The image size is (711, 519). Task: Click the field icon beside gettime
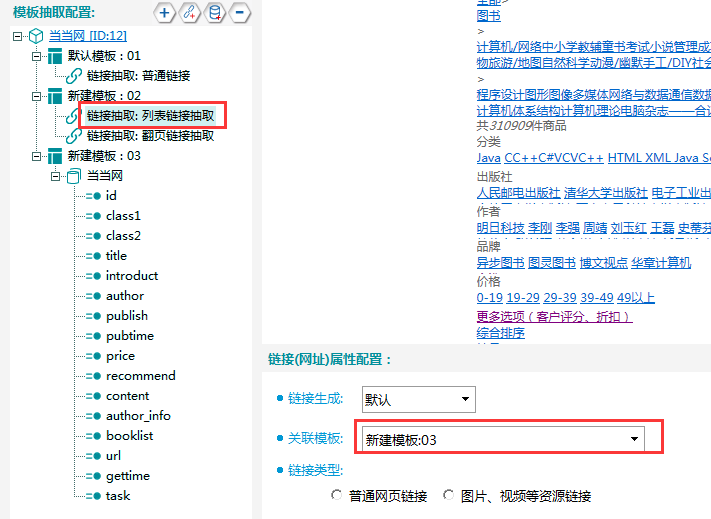click(x=93, y=476)
